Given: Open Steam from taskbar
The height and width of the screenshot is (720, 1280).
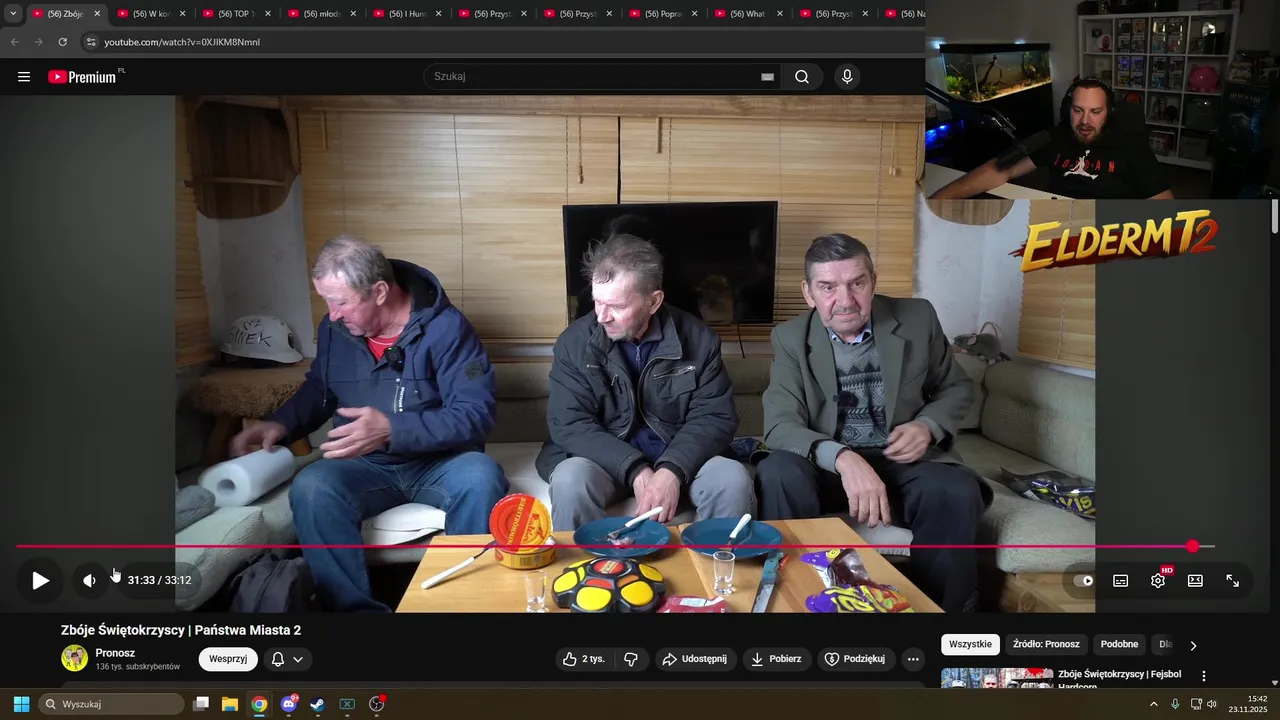Looking at the screenshot, I should coord(317,704).
